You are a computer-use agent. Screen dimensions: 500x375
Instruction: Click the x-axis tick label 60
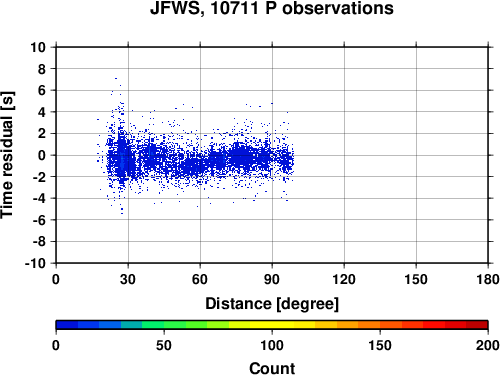point(200,279)
